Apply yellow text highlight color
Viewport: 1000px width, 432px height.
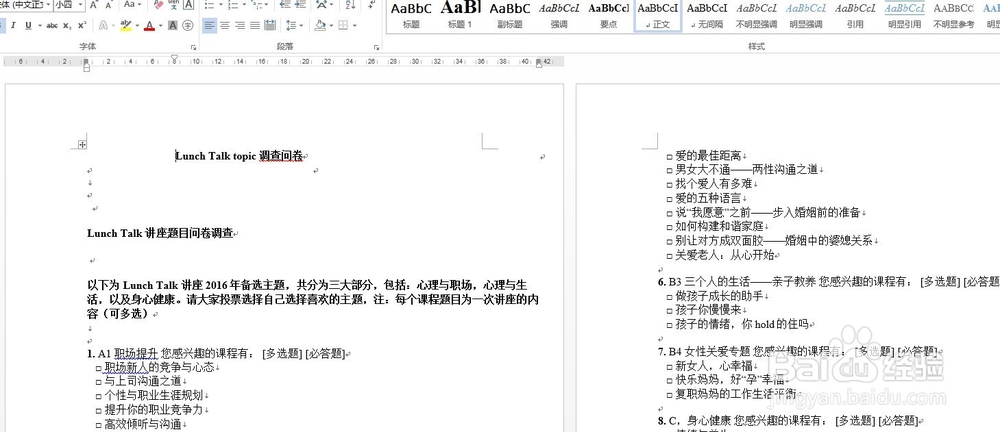[126, 26]
